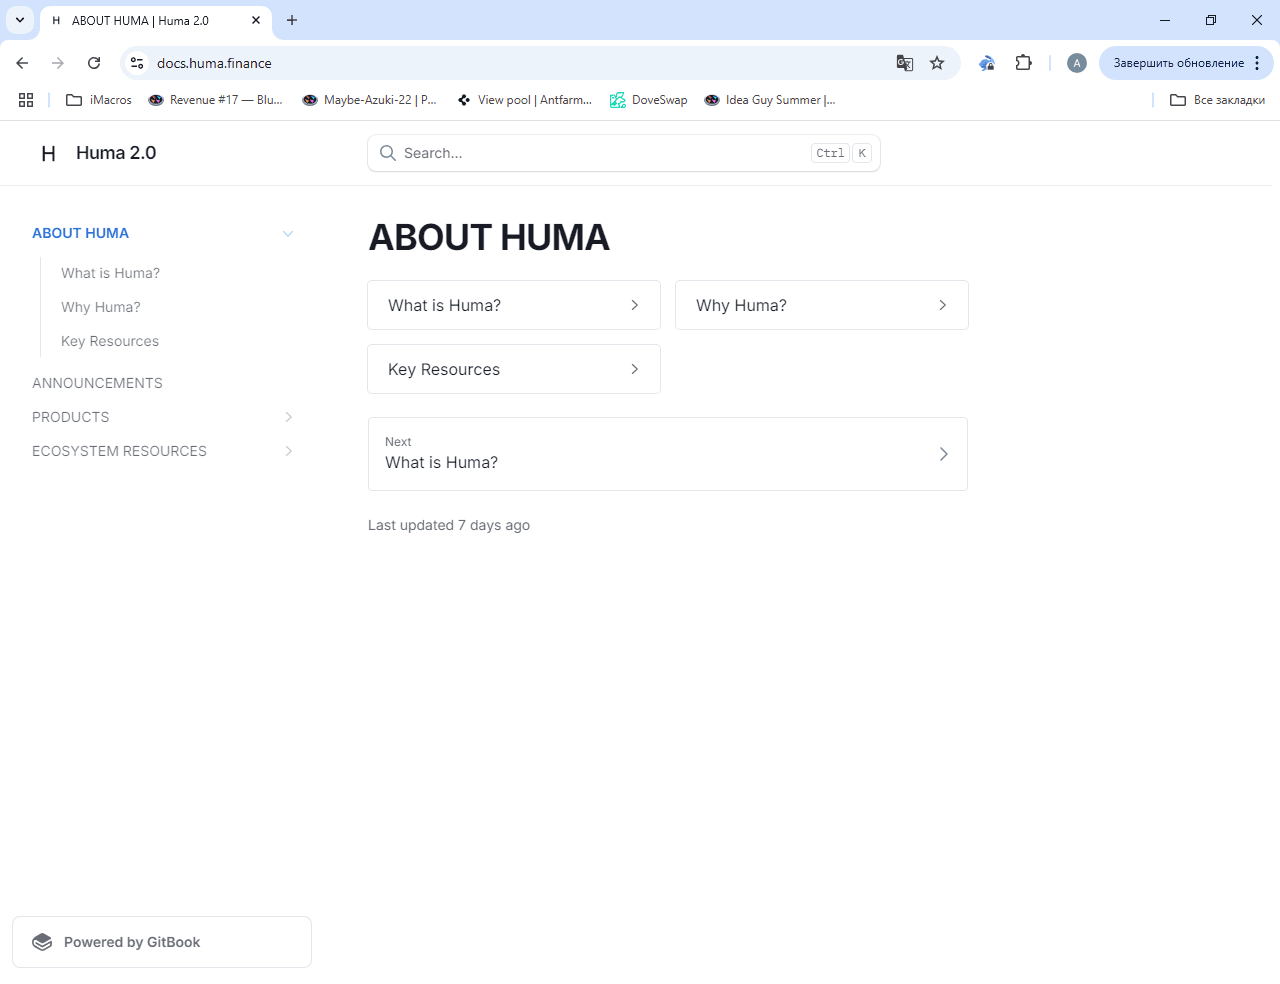Open the 'Все закладки' bookmarks folder

1217,100
